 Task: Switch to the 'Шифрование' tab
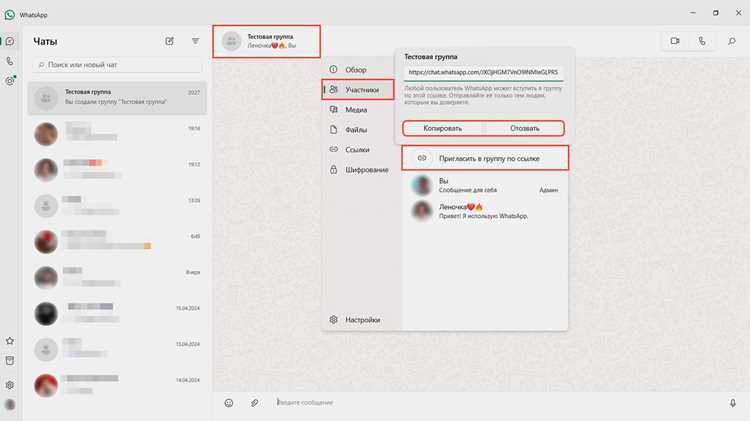click(x=359, y=170)
